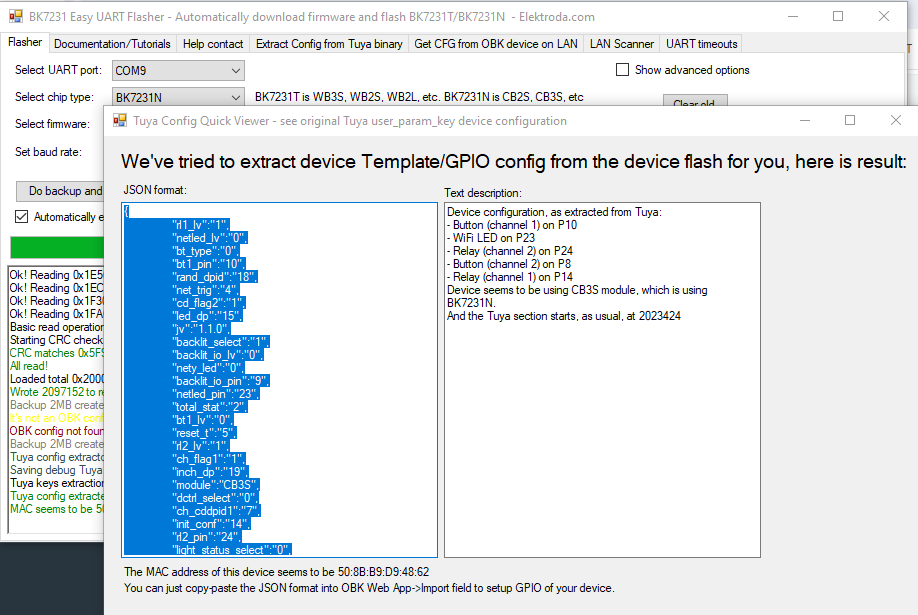
Task: Minimize the Tuya Config Quick Viewer window
Action: pyautogui.click(x=805, y=120)
